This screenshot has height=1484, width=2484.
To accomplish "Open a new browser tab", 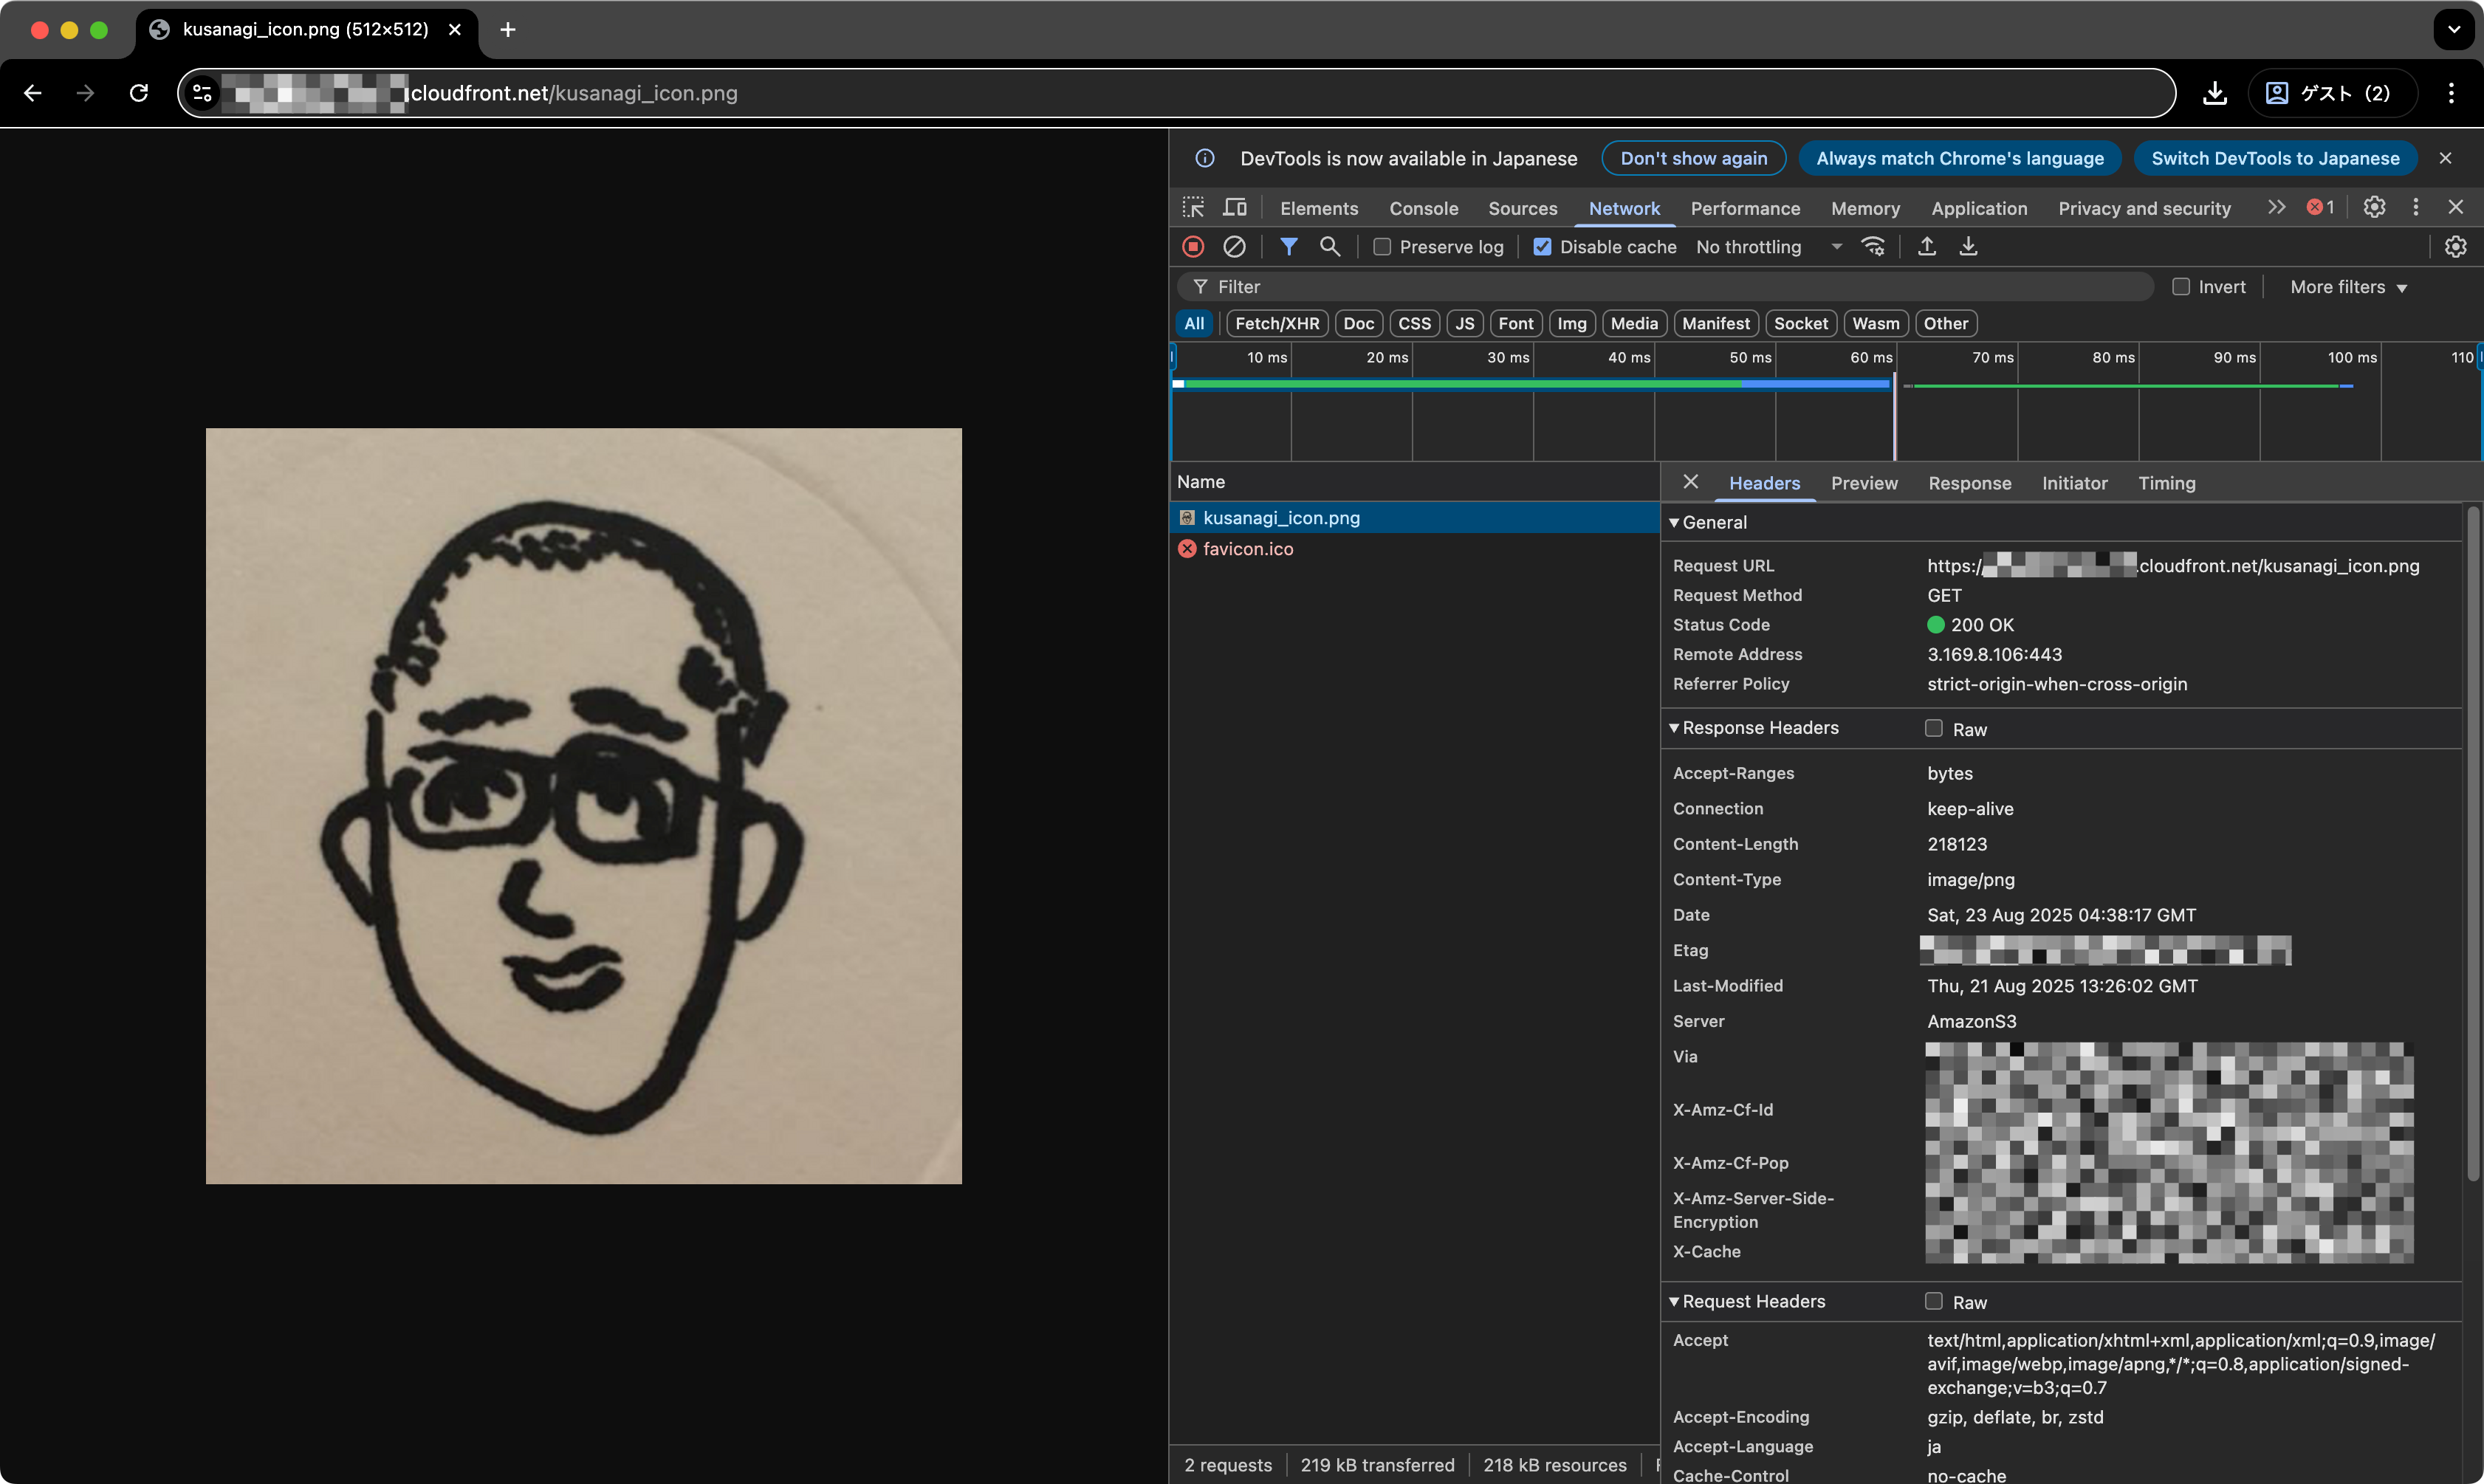I will [x=508, y=29].
